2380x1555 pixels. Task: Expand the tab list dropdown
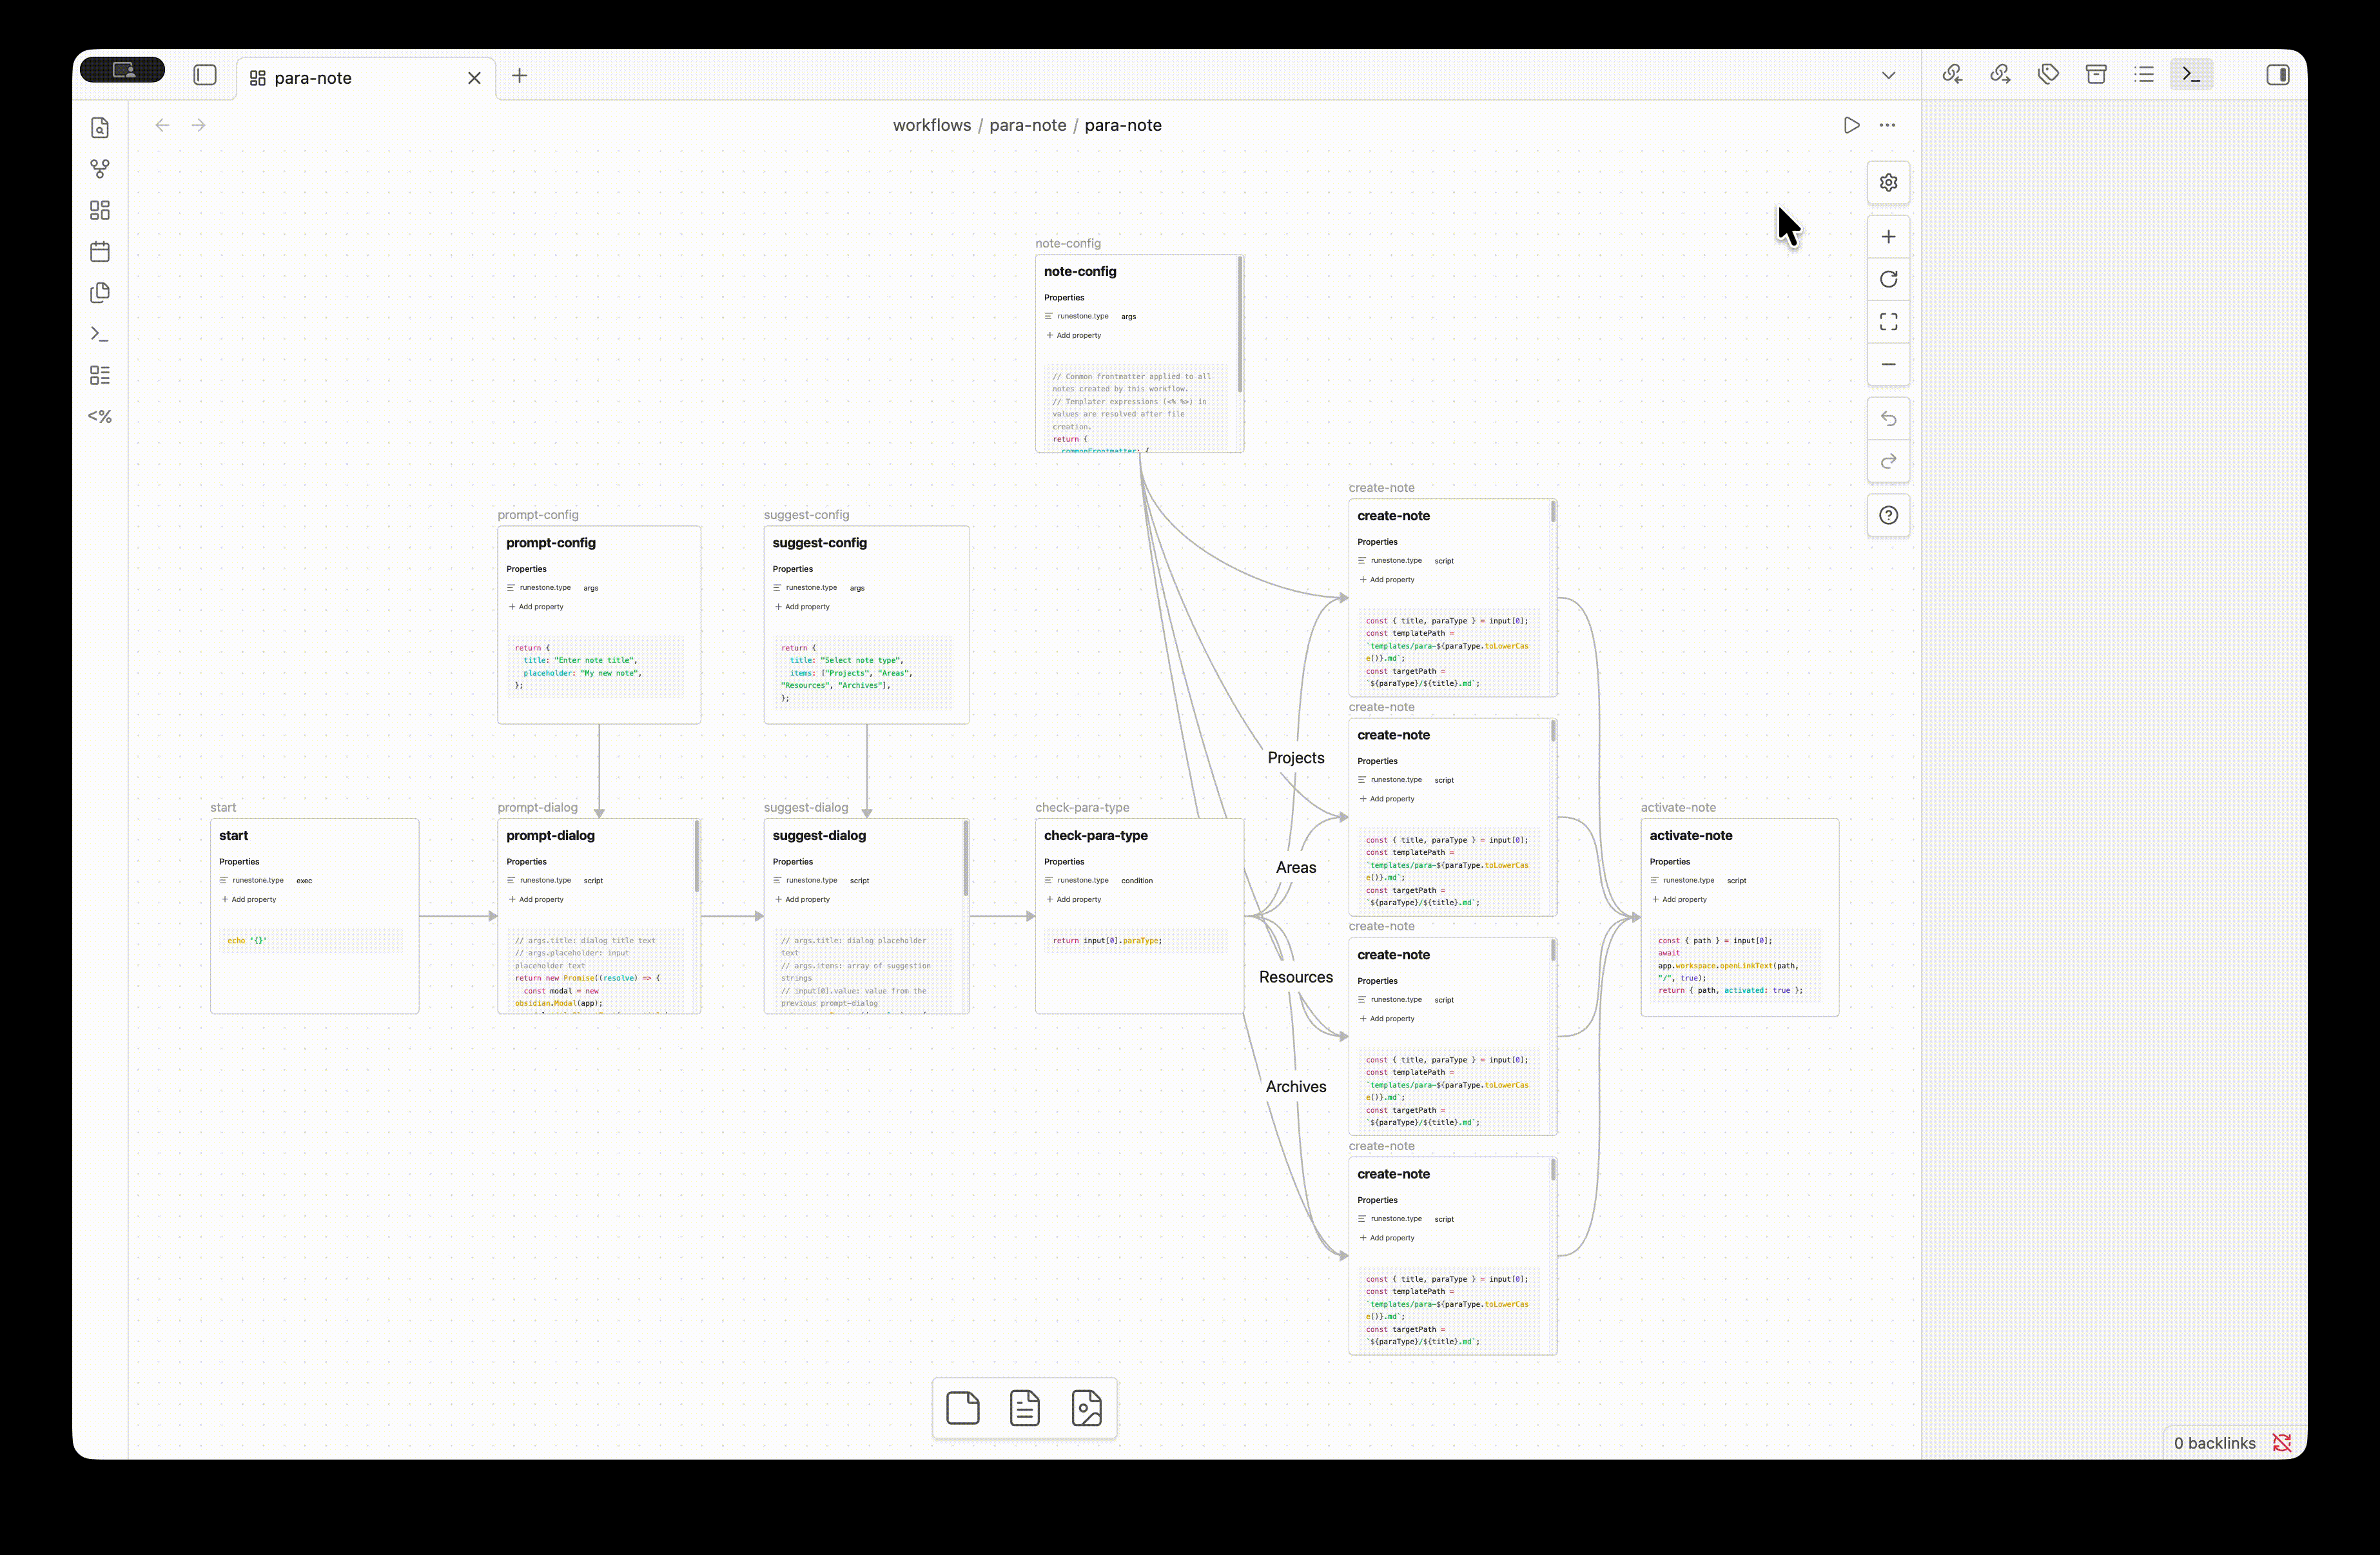click(x=1888, y=75)
